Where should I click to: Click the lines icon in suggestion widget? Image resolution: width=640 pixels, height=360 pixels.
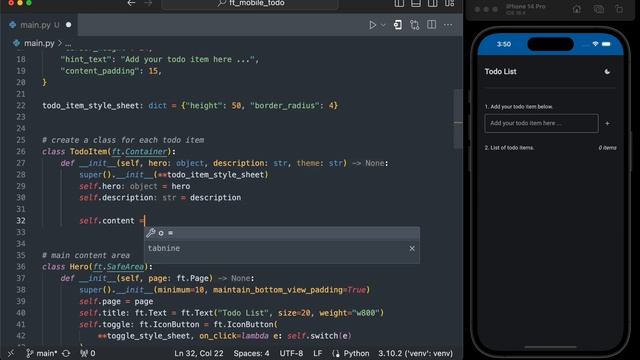pos(171,233)
